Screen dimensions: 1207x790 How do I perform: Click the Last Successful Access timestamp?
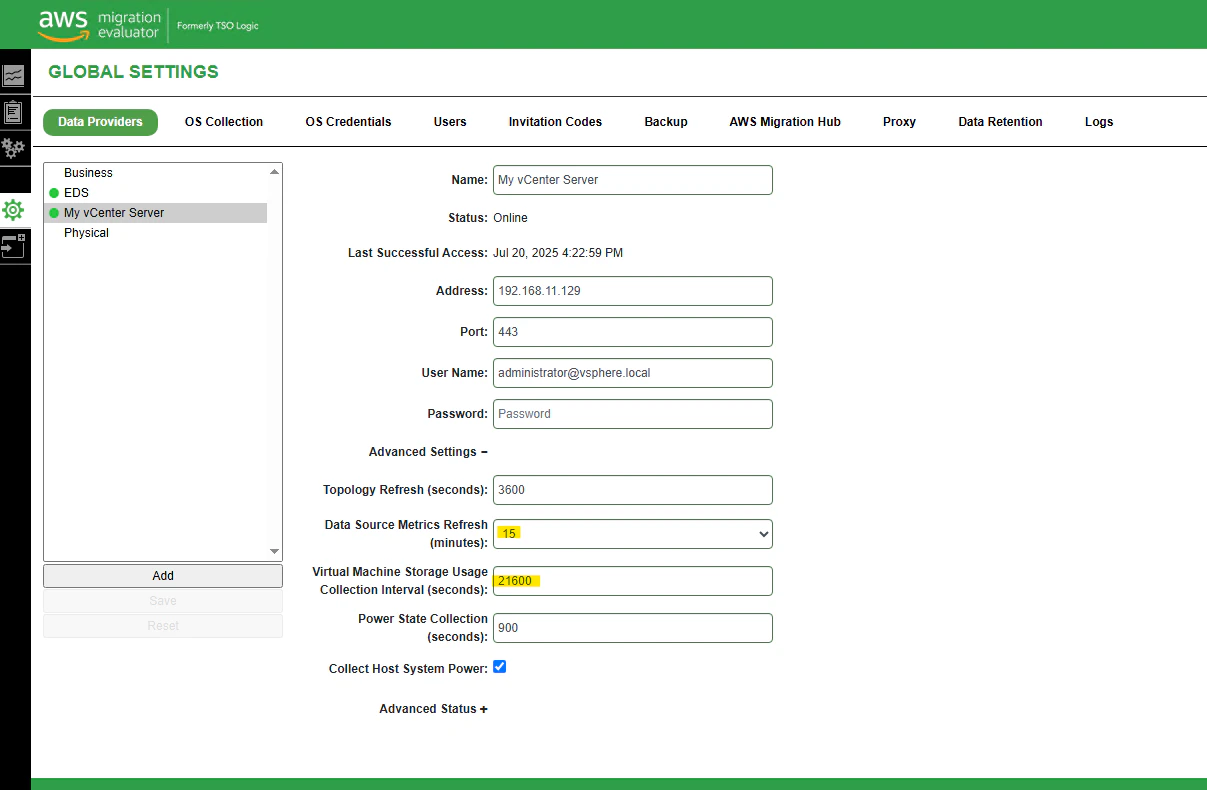(x=558, y=253)
